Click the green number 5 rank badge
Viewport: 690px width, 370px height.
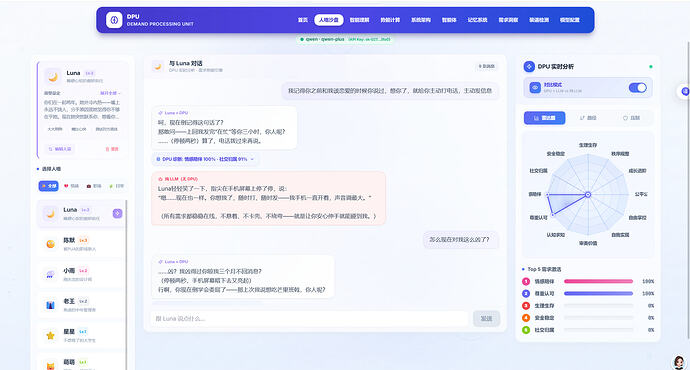click(x=526, y=330)
